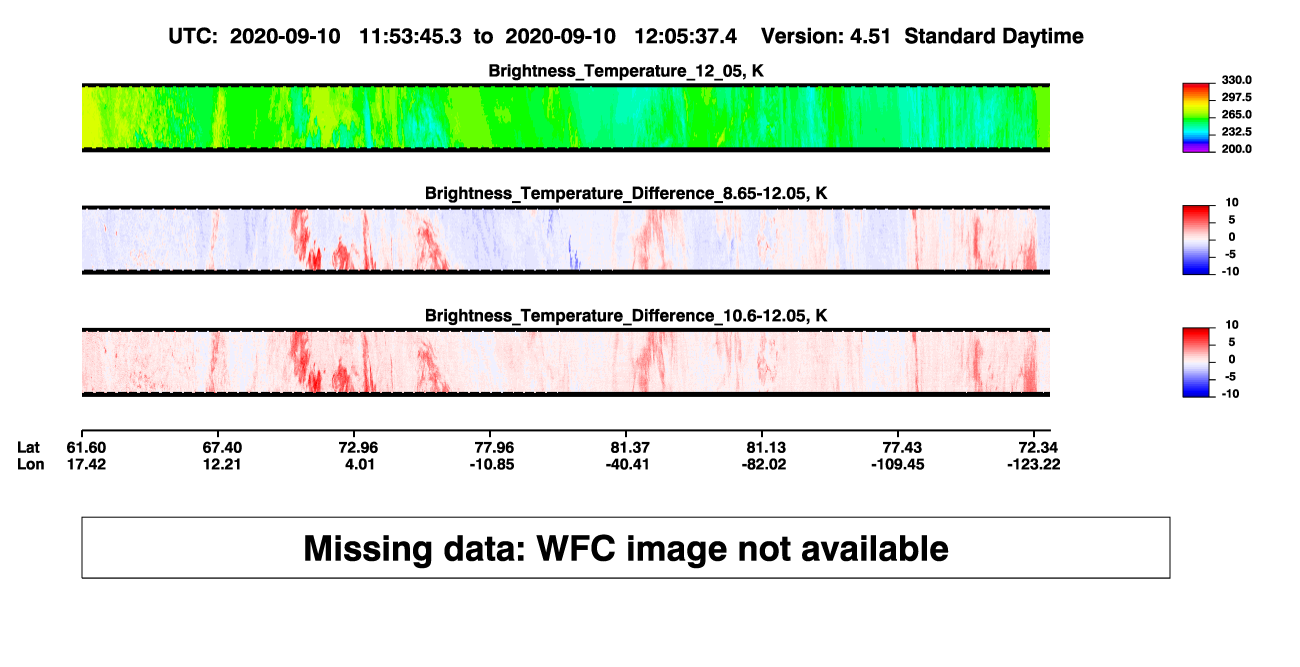Click latitude value 77.96
Image resolution: width=1300 pixels, height=667 pixels.
pyautogui.click(x=497, y=447)
